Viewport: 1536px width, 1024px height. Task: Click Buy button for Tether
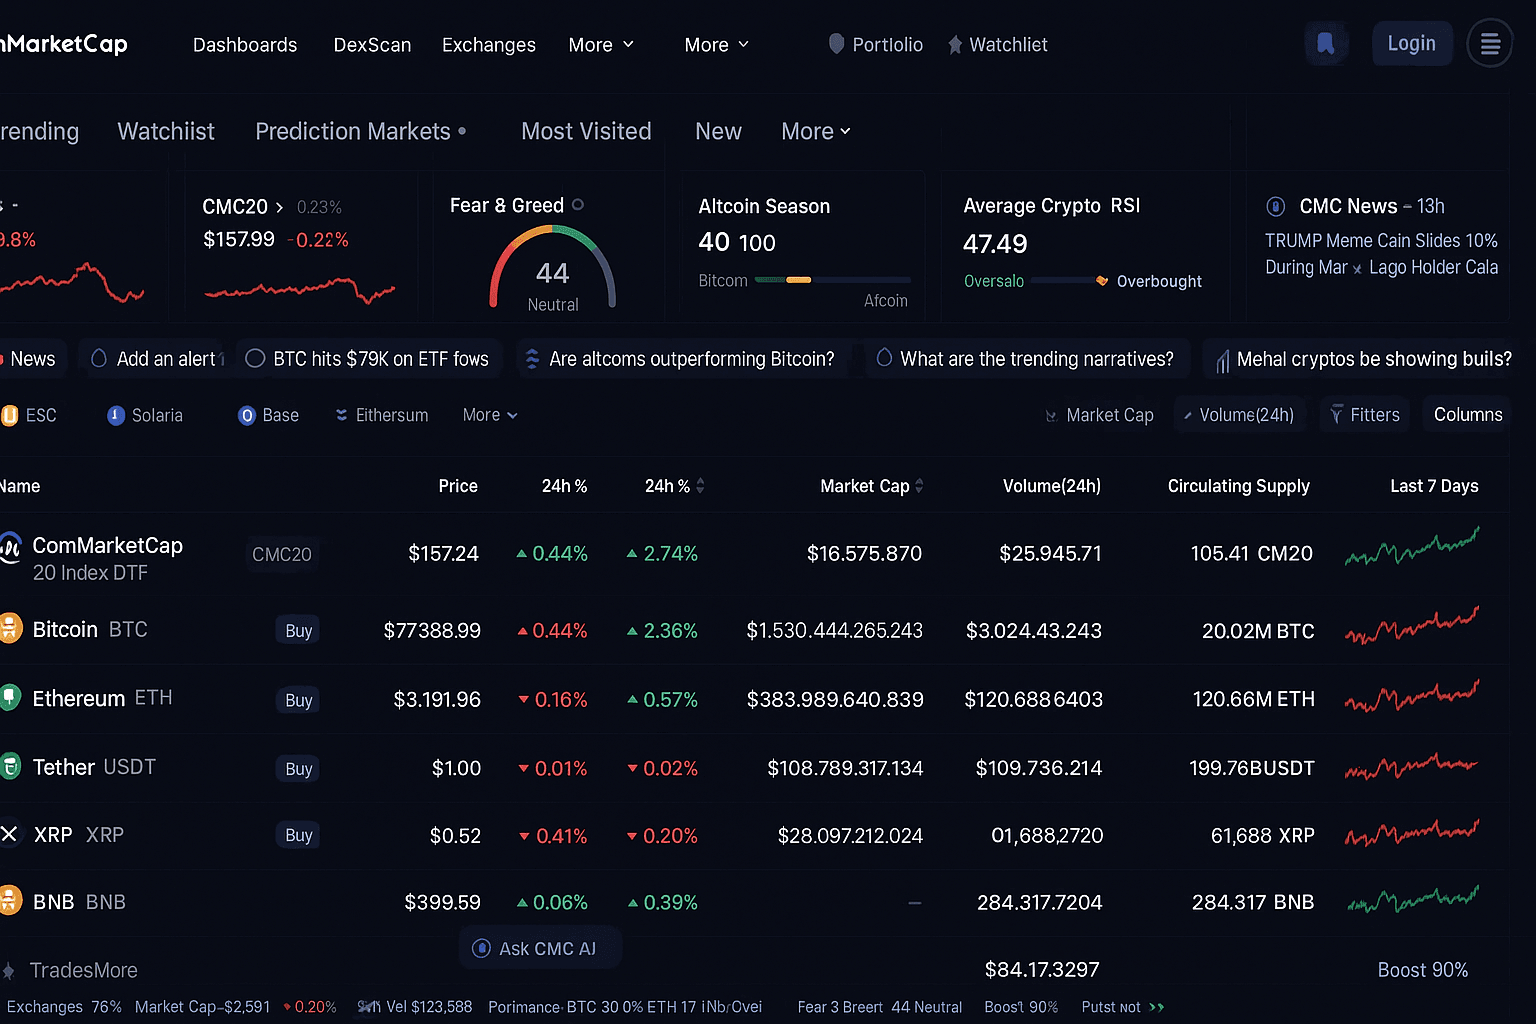point(298,768)
